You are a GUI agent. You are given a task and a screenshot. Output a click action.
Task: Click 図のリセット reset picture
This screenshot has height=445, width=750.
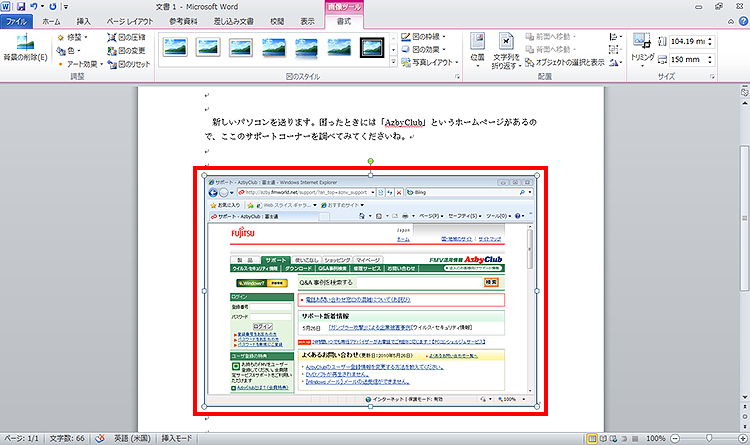click(x=128, y=64)
